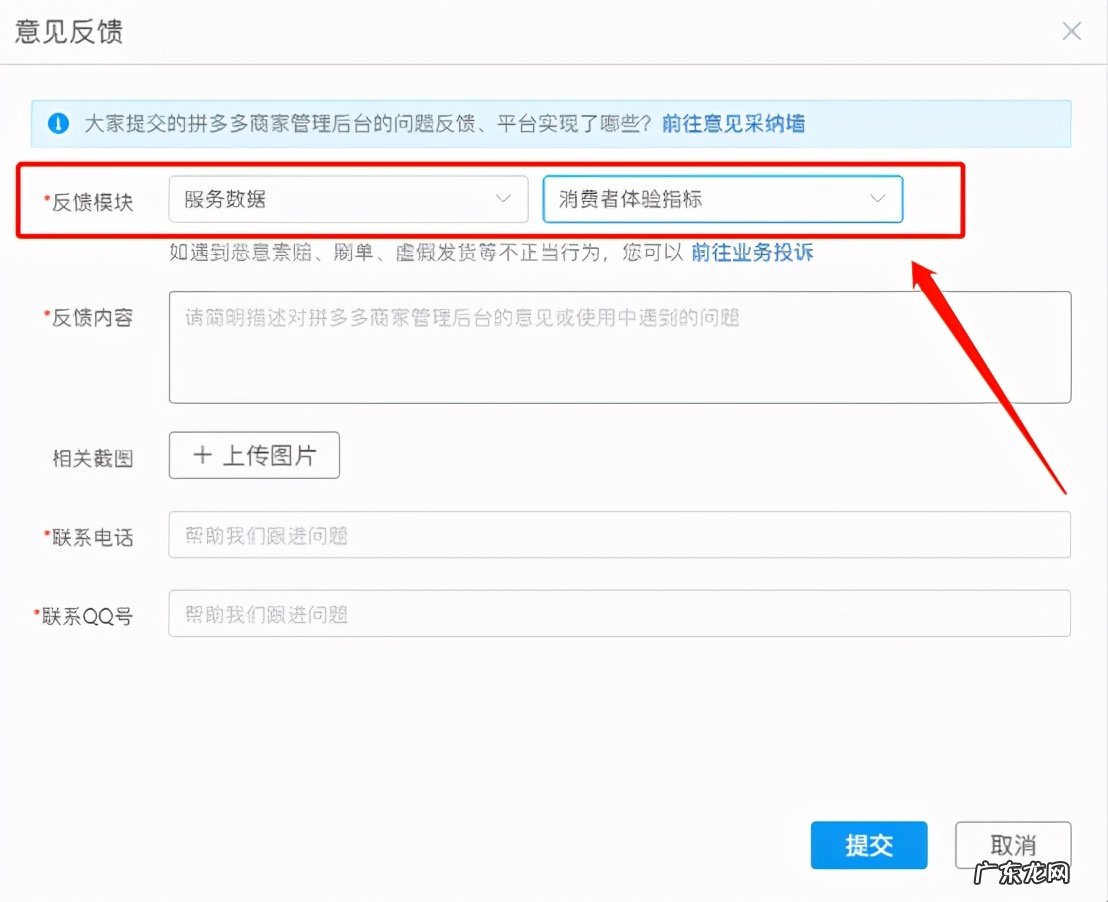
Task: Click the X icon to close 意见反馈
Action: [1071, 31]
